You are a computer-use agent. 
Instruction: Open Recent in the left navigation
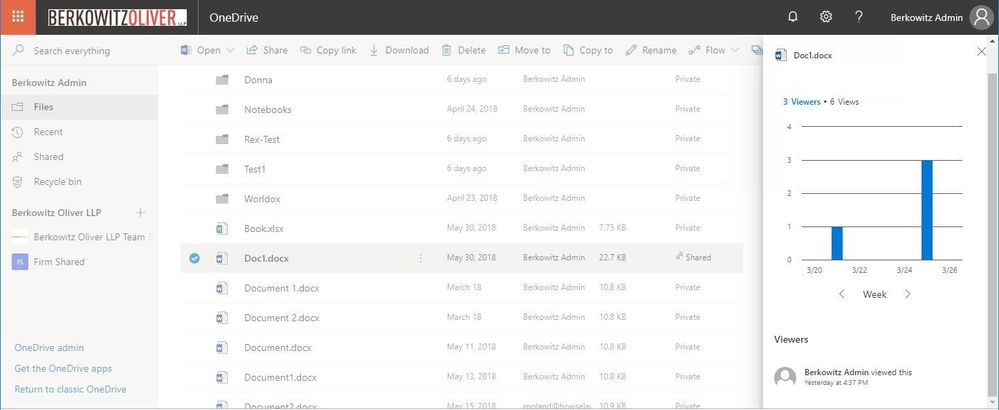(79, 132)
